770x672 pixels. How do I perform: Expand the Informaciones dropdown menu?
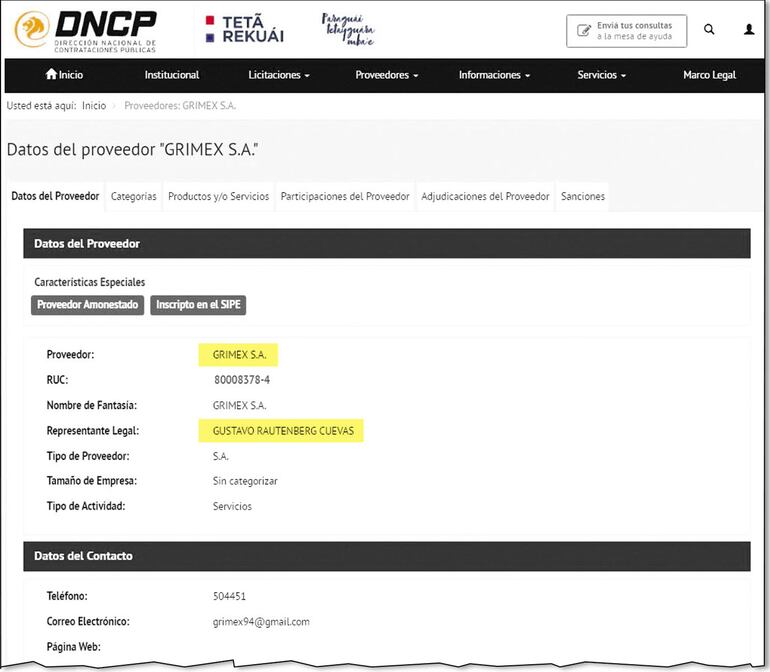[x=495, y=75]
